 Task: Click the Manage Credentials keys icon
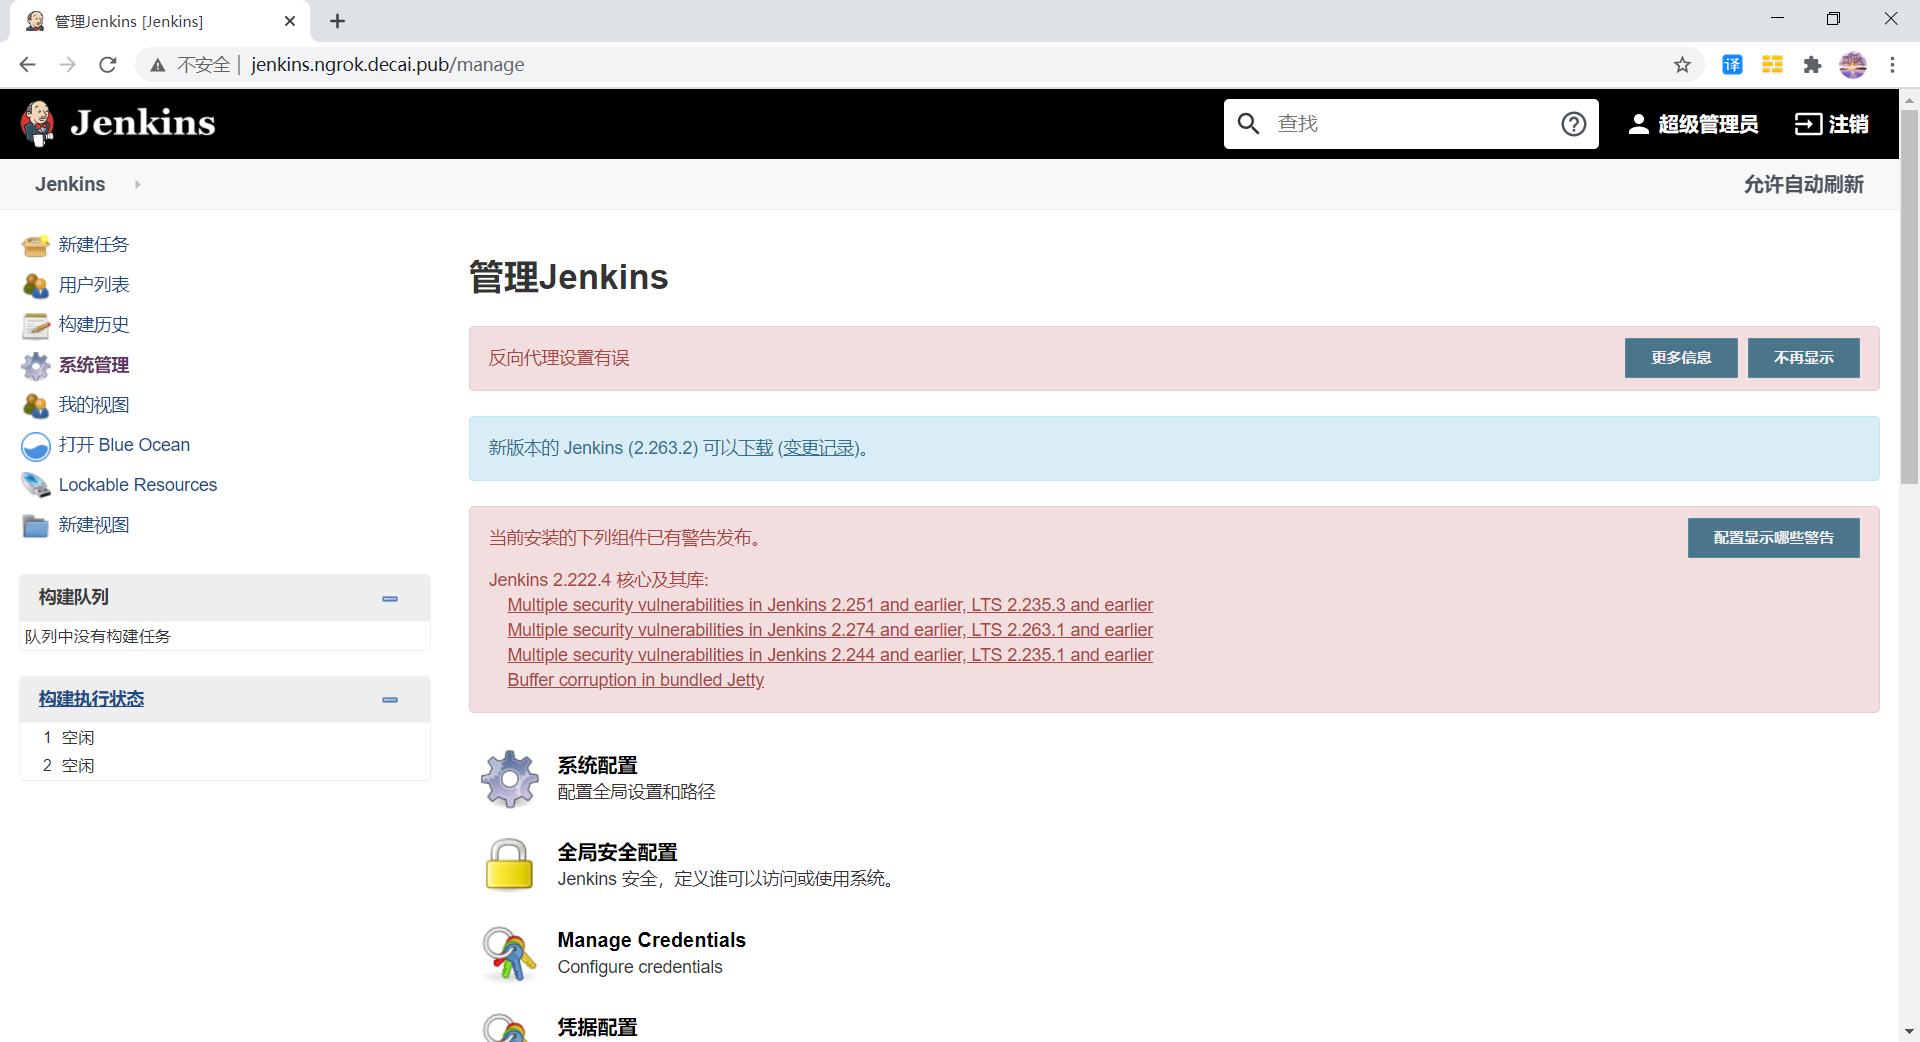click(x=509, y=953)
